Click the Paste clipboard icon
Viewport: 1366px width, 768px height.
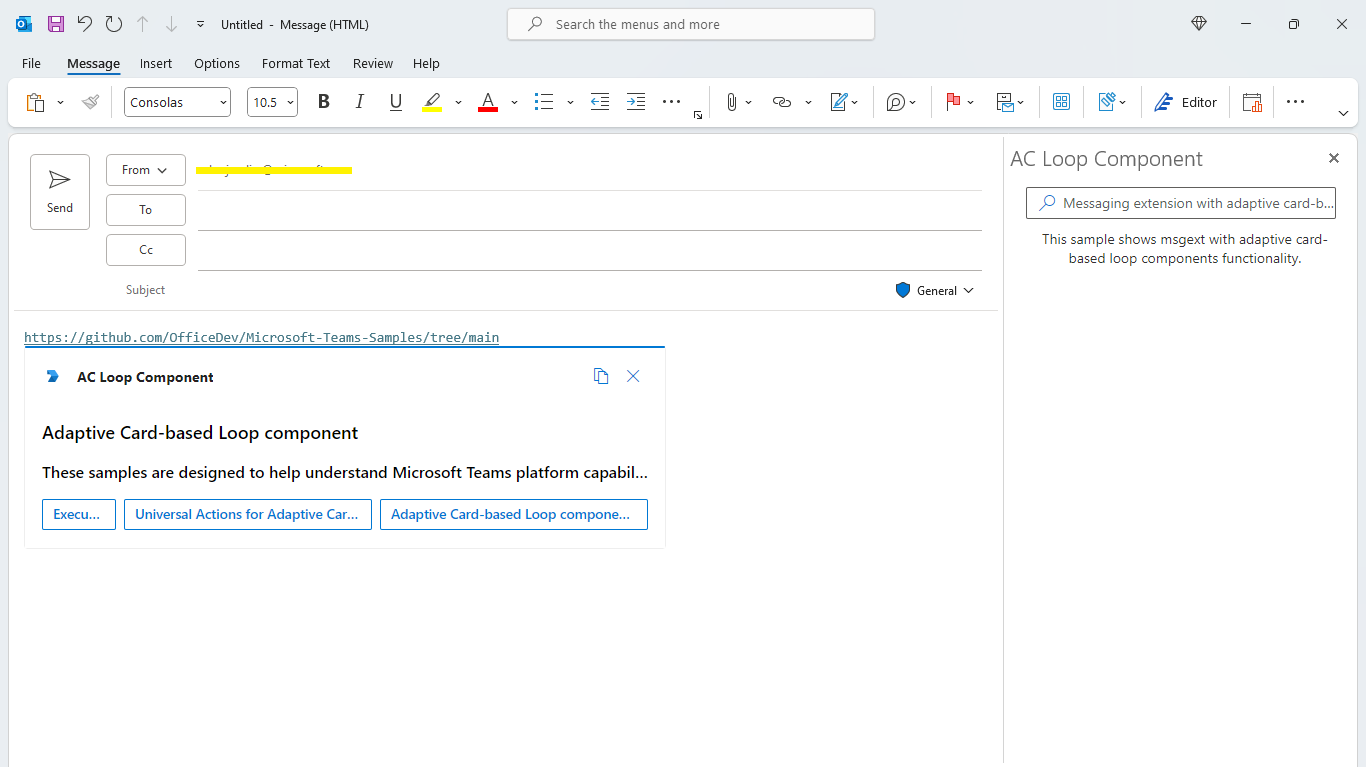pyautogui.click(x=36, y=102)
